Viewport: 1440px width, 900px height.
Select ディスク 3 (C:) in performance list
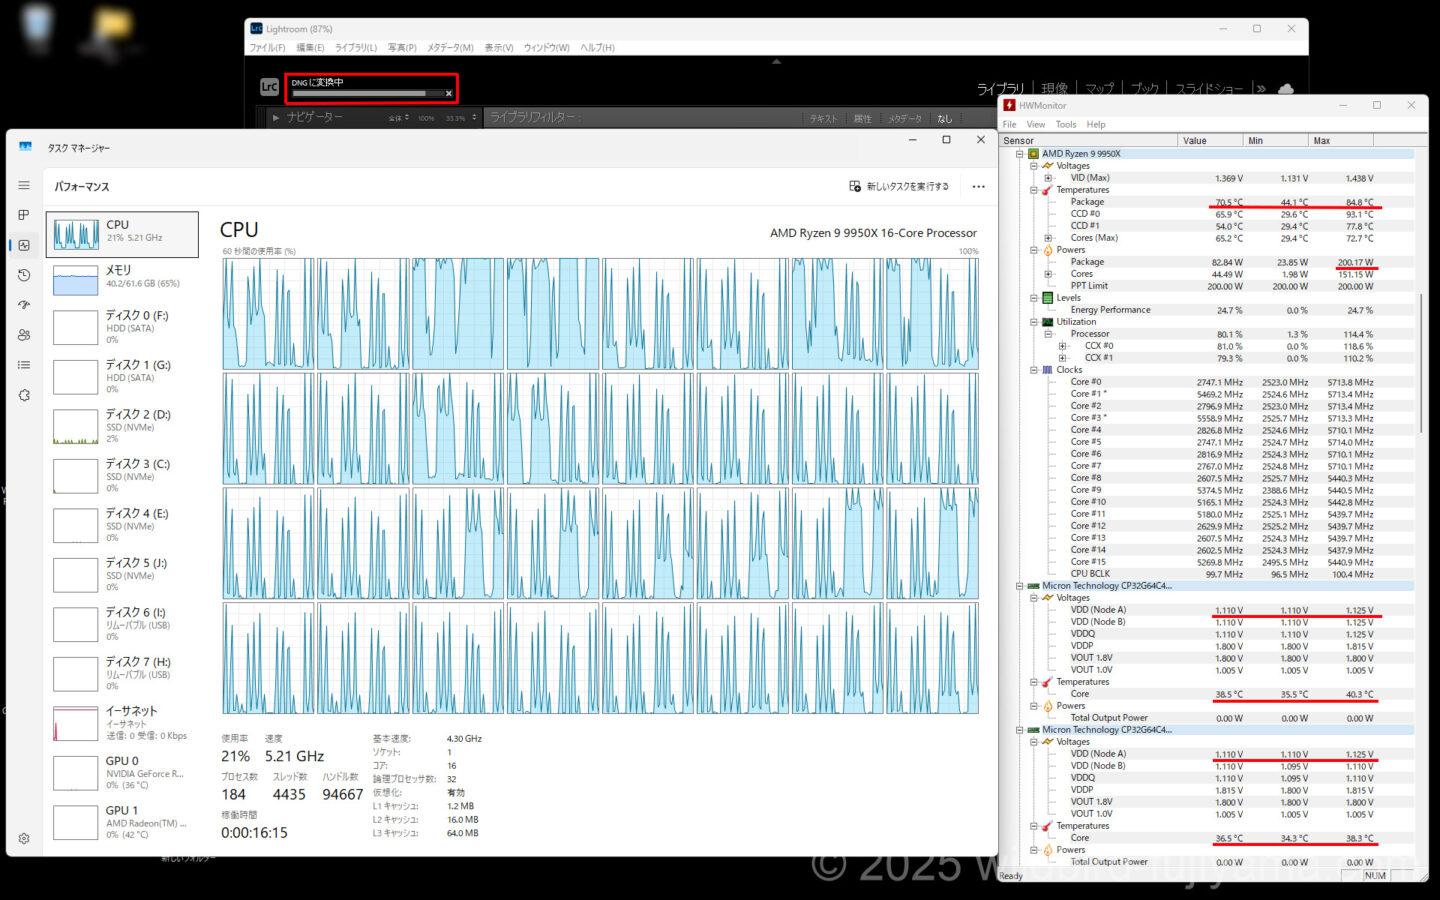click(x=124, y=476)
